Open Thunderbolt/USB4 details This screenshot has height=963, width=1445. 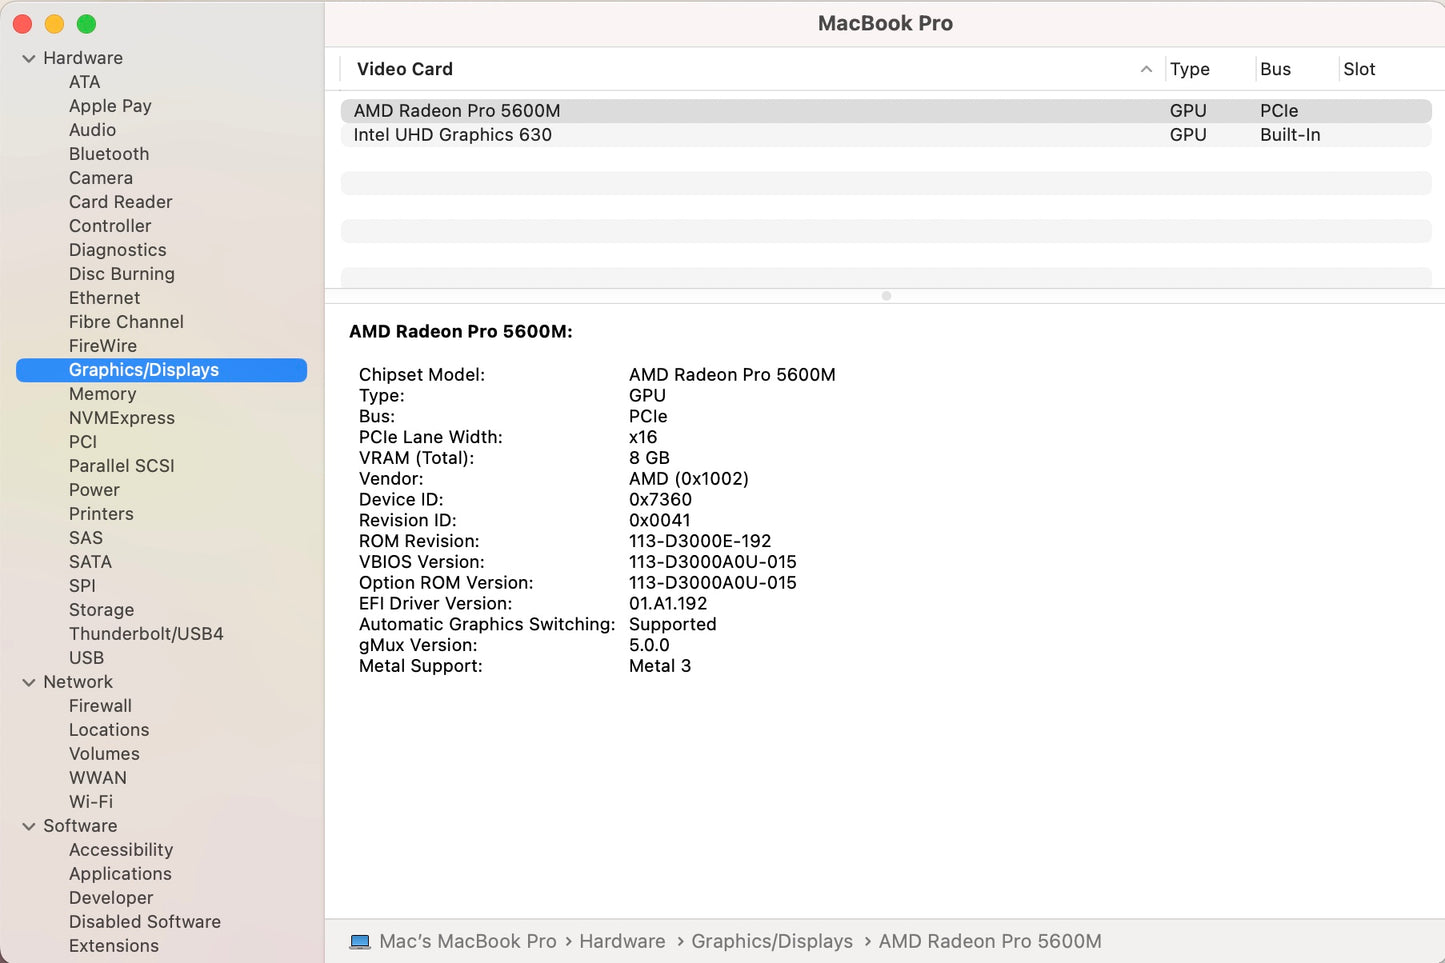click(x=145, y=633)
